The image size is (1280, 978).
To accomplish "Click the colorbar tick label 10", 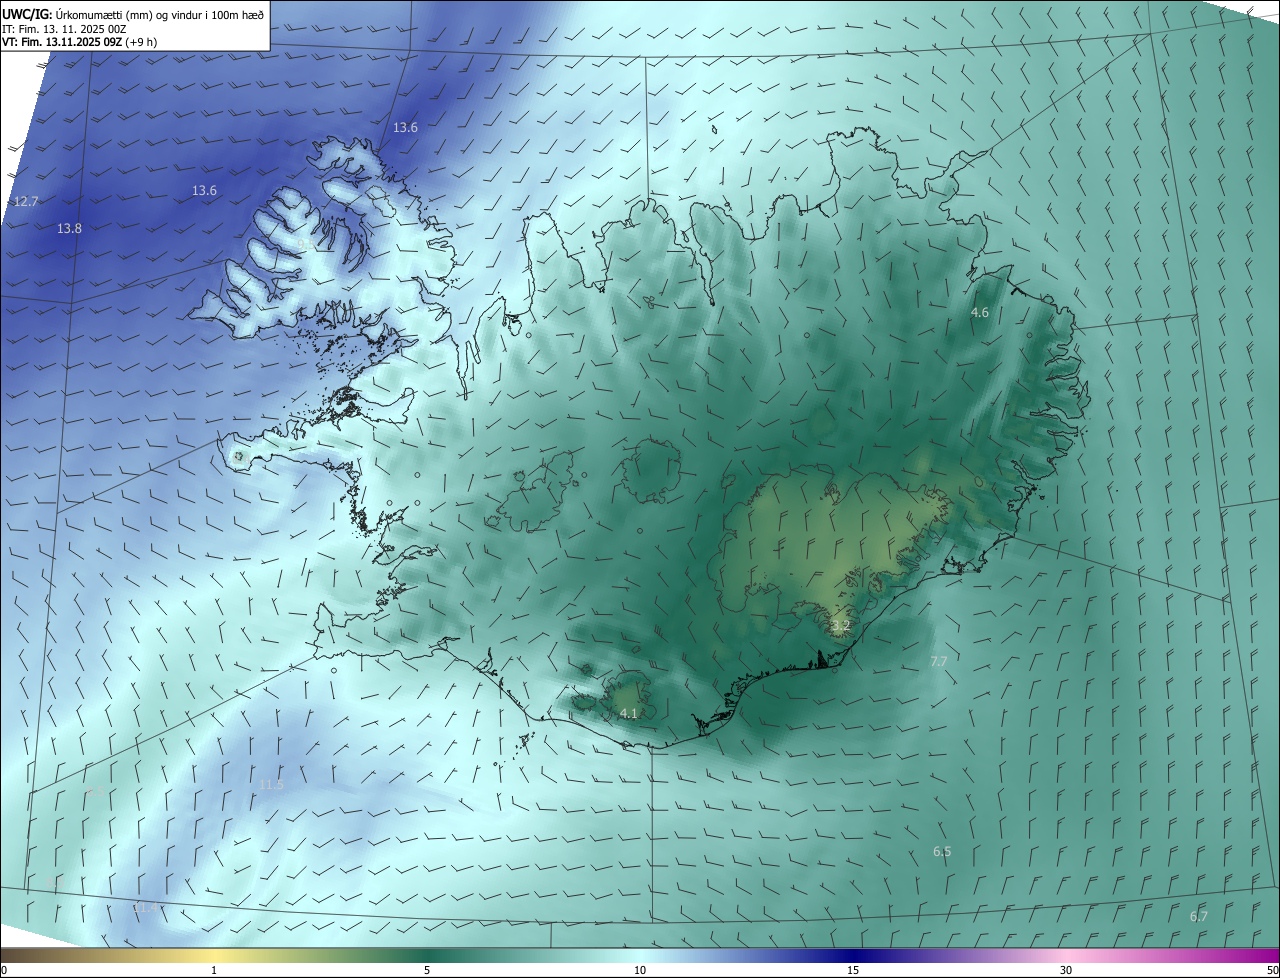I will [640, 970].
